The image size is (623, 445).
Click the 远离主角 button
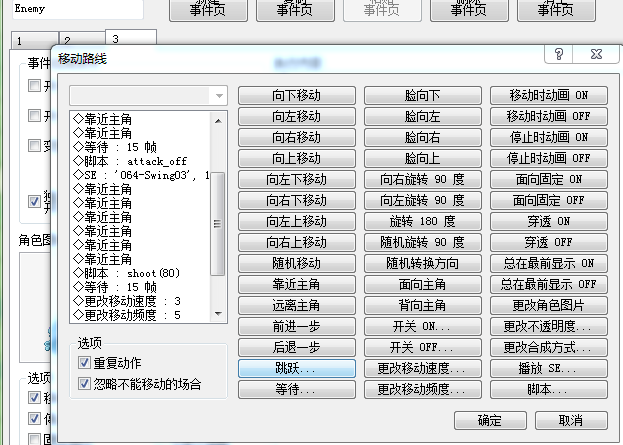tap(297, 306)
